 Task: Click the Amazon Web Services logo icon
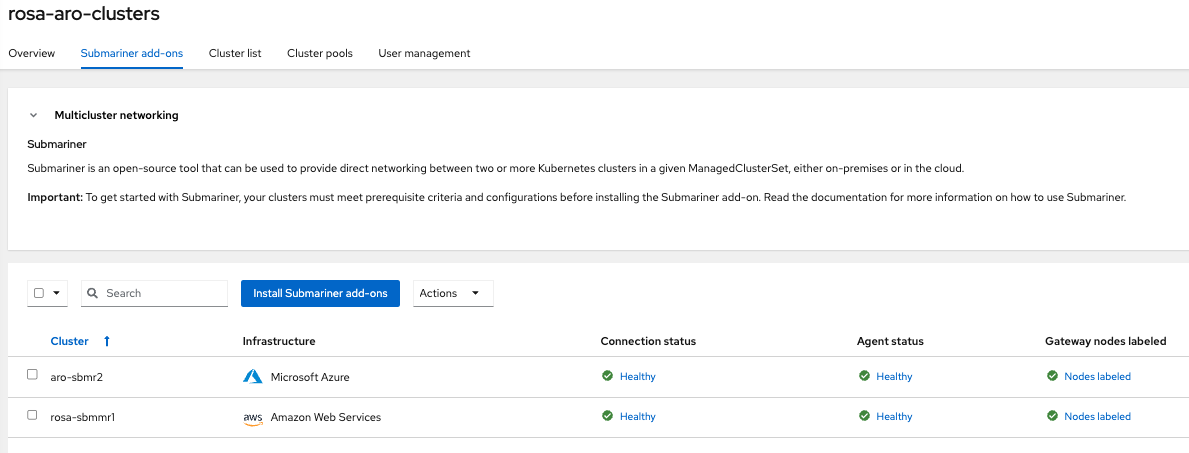pos(252,417)
